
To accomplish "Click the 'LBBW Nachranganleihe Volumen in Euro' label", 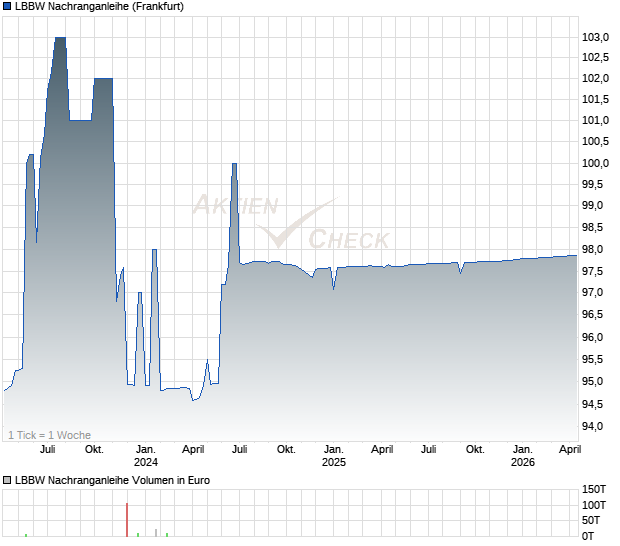I will click(112, 480).
